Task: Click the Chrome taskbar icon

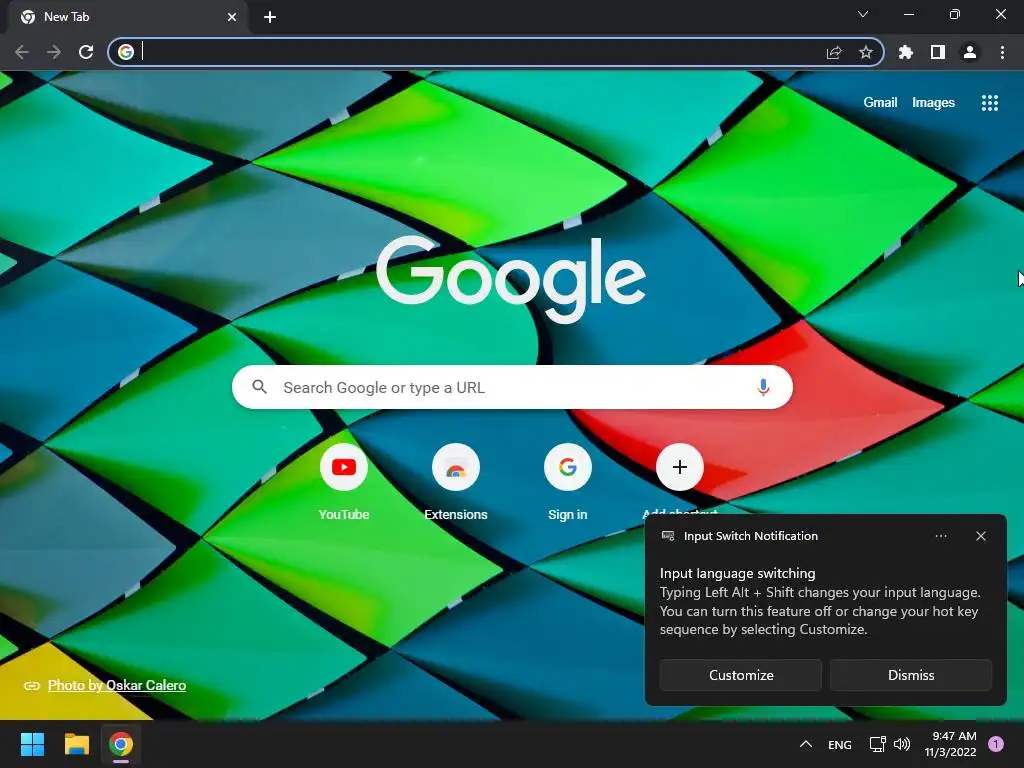Action: click(121, 744)
